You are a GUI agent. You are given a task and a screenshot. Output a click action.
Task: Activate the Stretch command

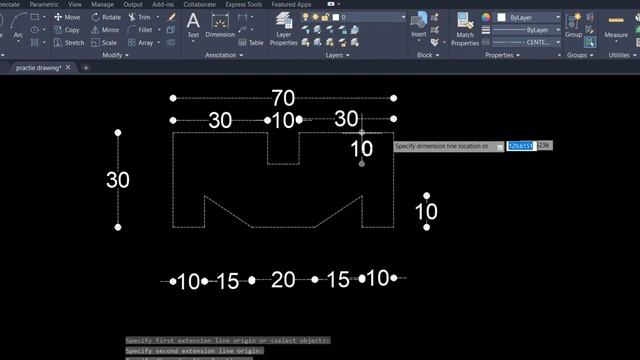point(69,42)
